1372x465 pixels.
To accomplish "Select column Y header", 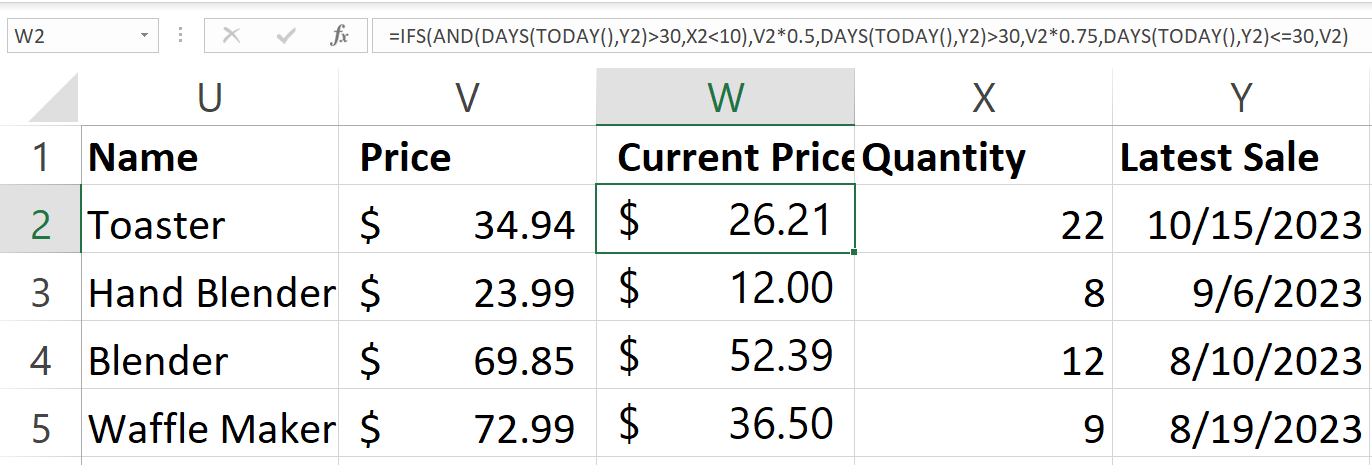I will coord(1241,97).
